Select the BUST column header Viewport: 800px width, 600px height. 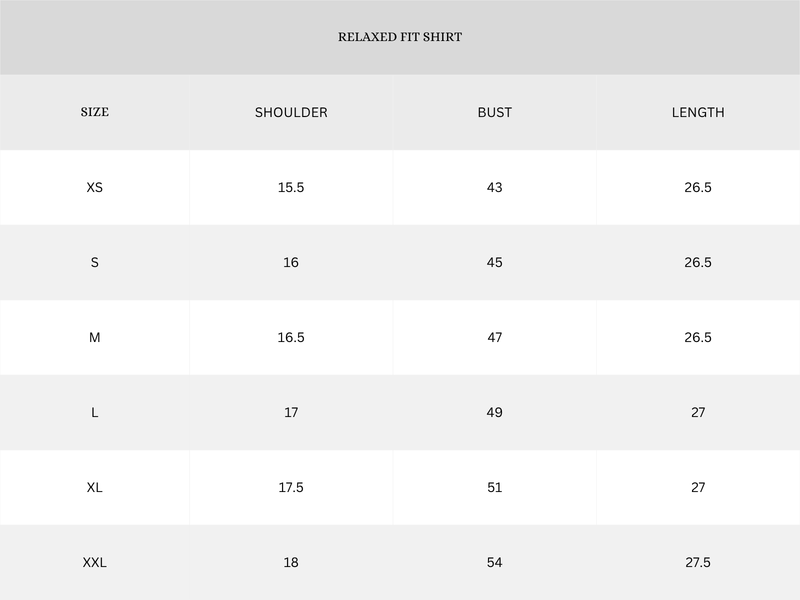click(x=494, y=112)
